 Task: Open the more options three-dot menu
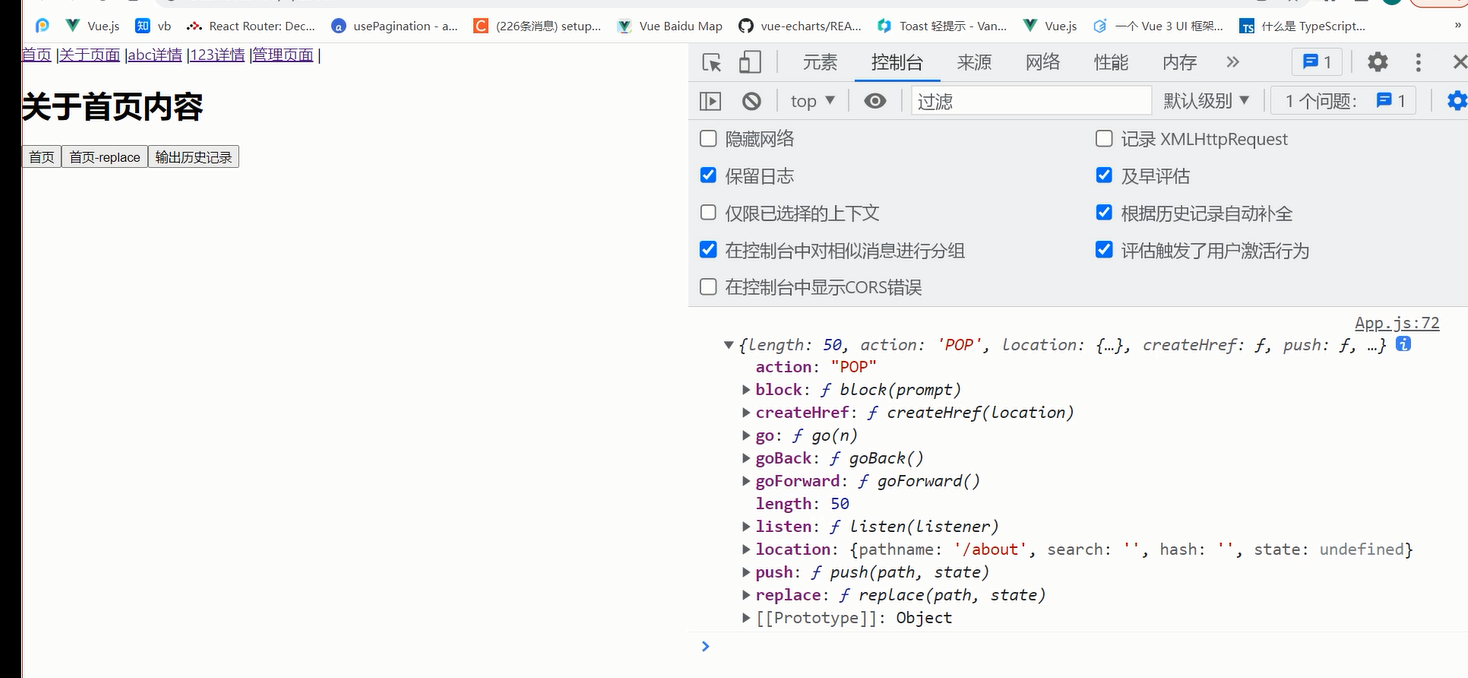coord(1418,61)
